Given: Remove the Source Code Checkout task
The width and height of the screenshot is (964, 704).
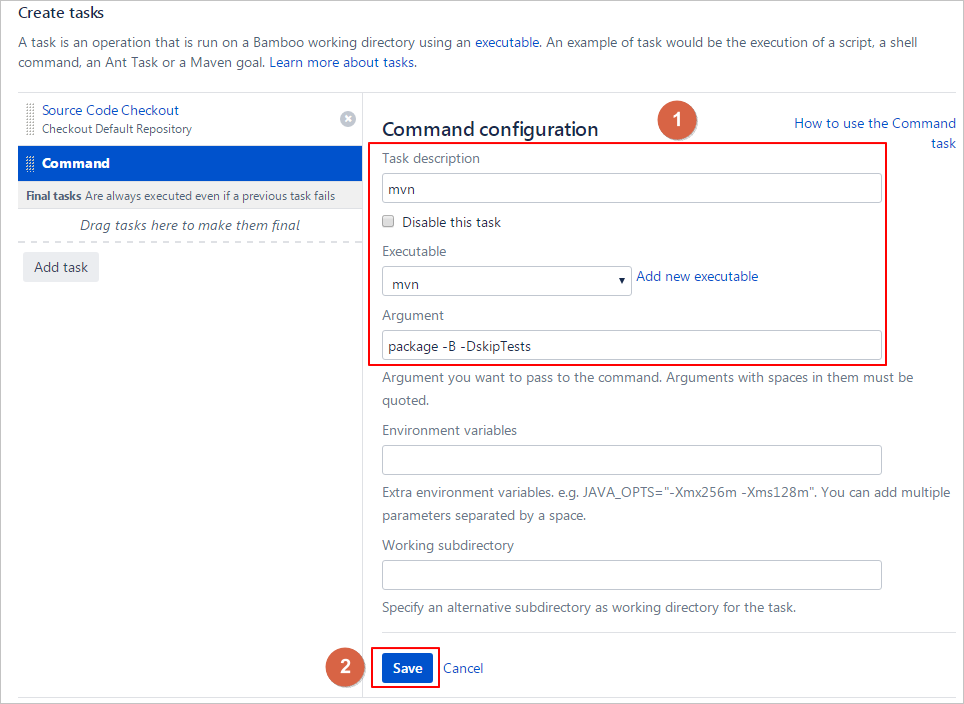Looking at the screenshot, I should point(348,119).
